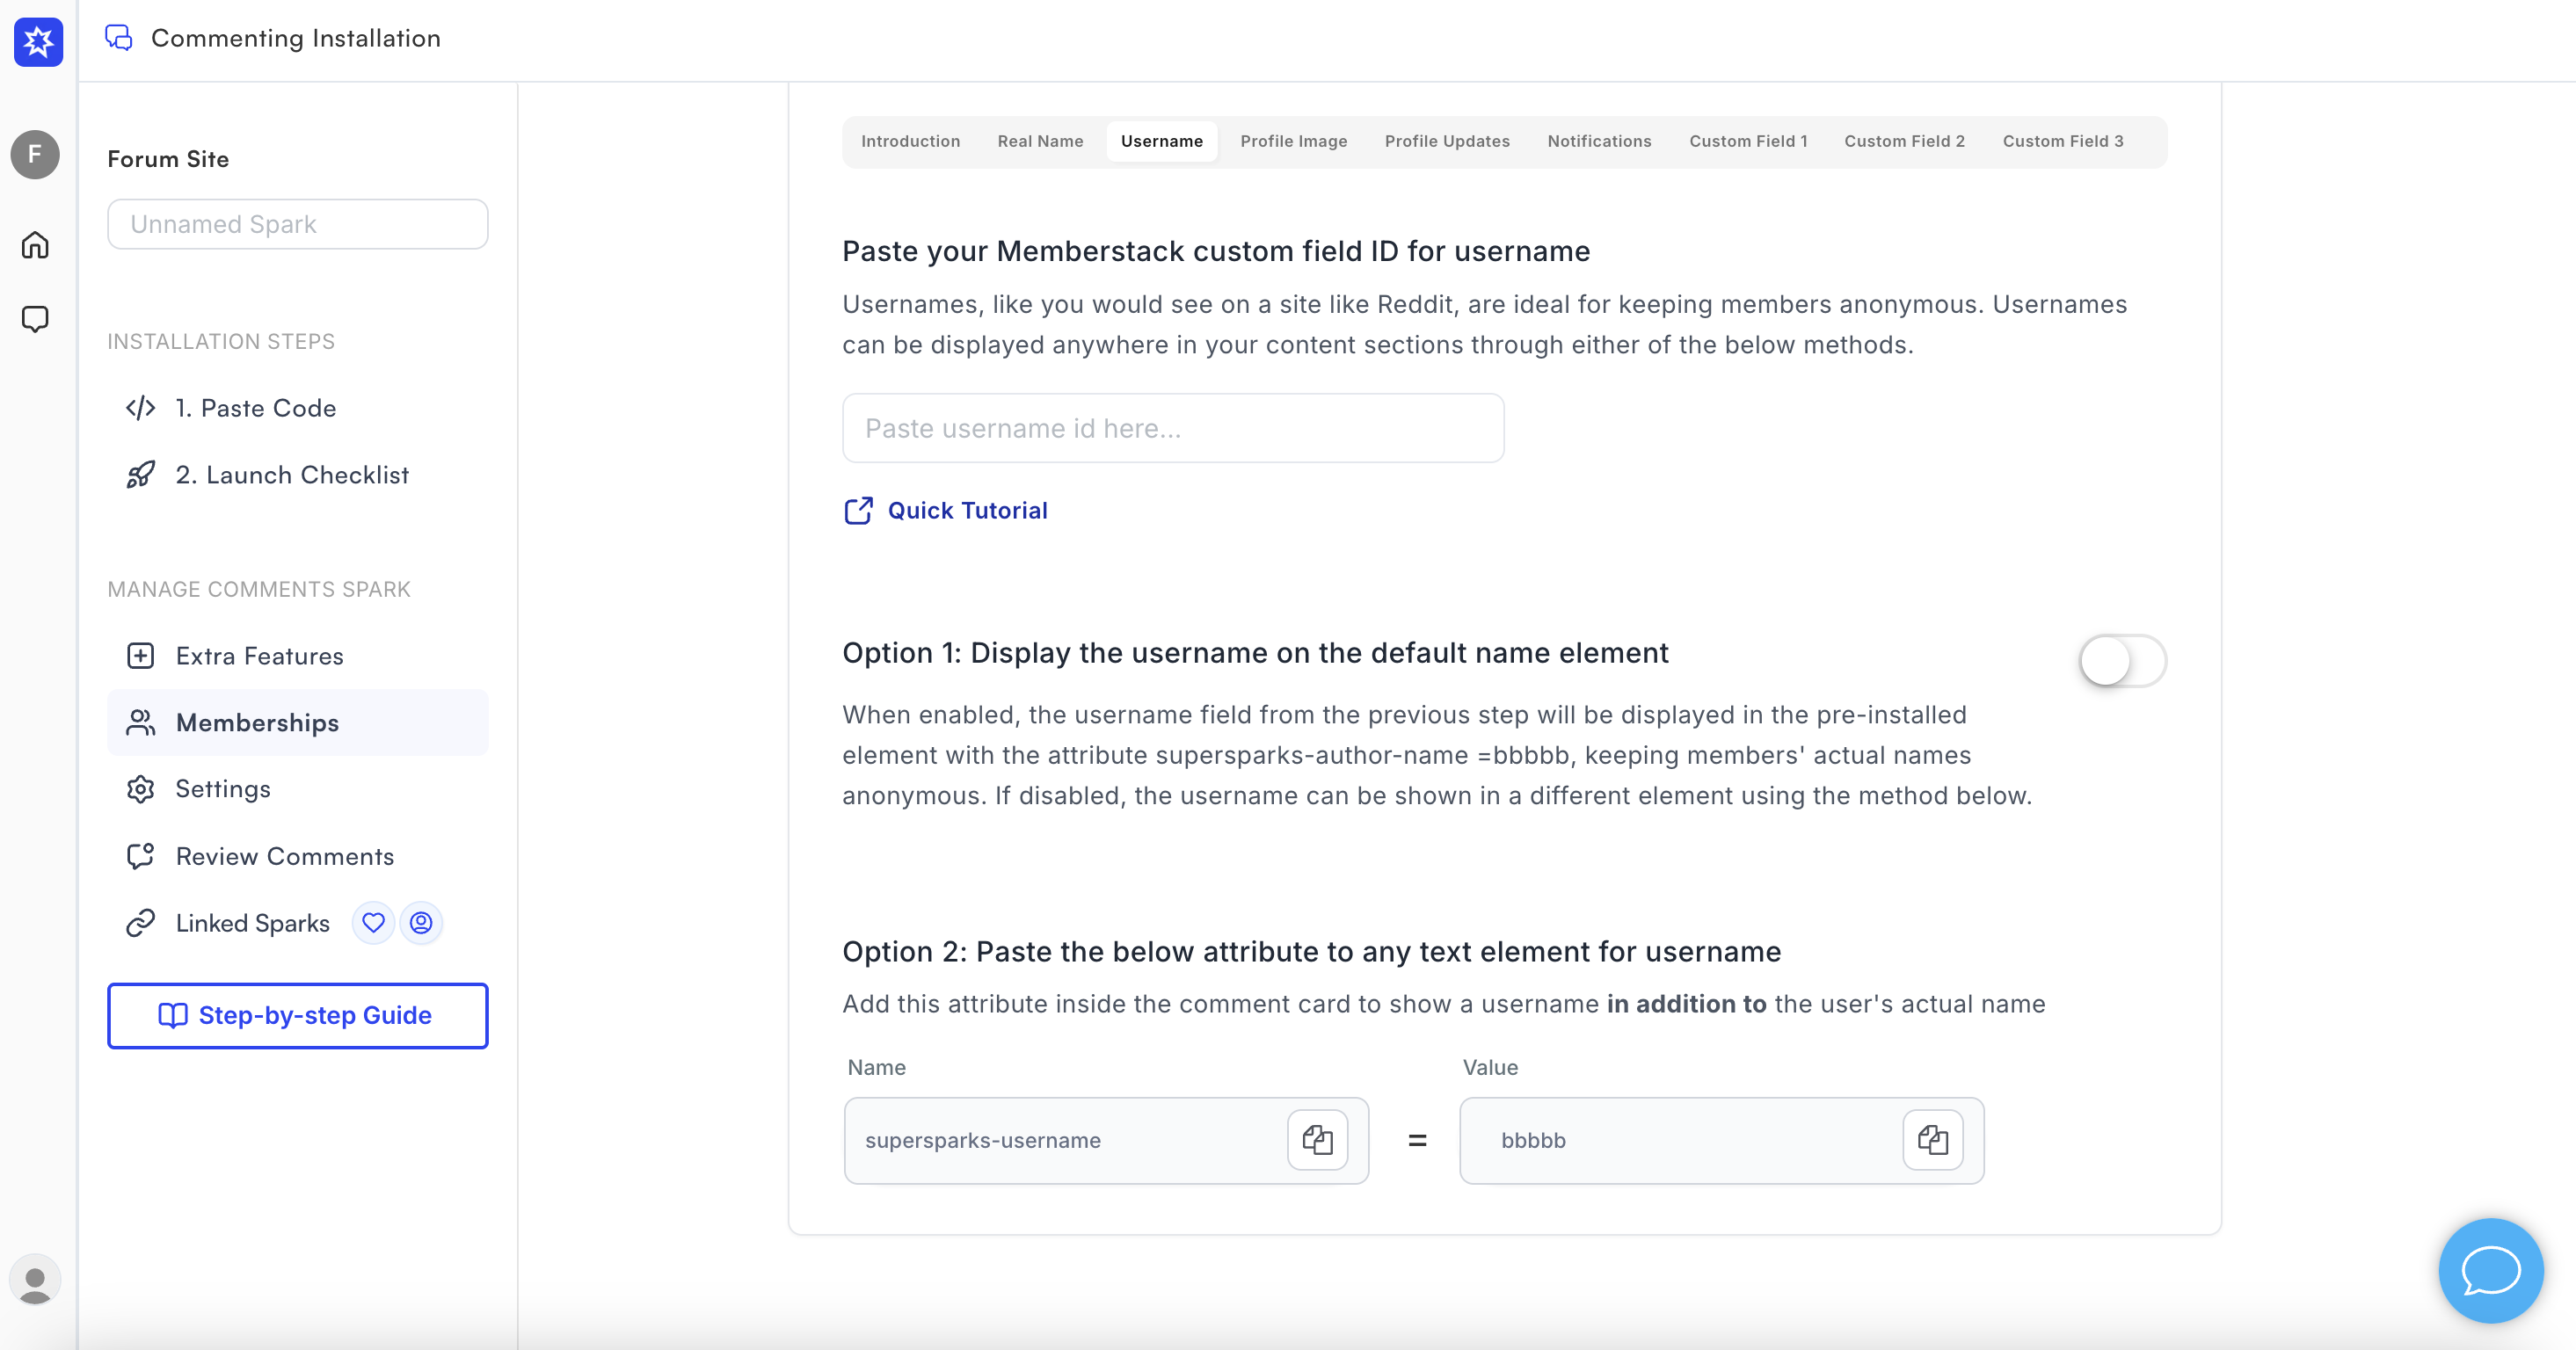The width and height of the screenshot is (2576, 1350).
Task: Click the Supersparks star logo icon
Action: pos(38,41)
